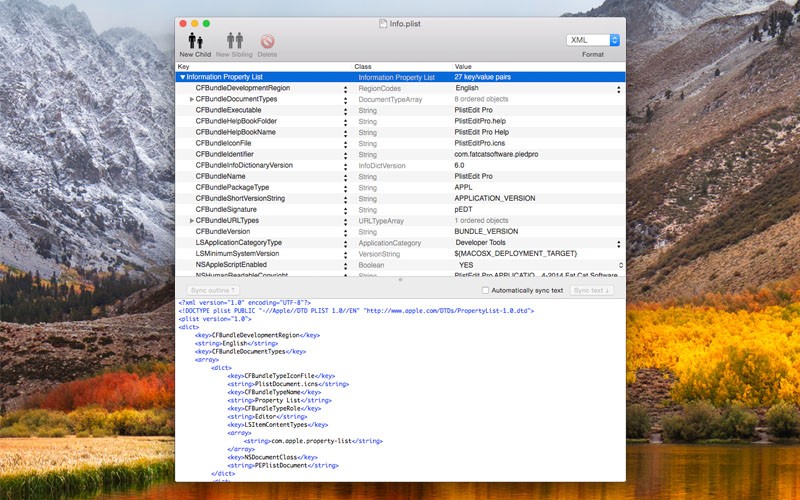The height and width of the screenshot is (500, 800).
Task: Click the DOCTYPE plist line in XML pane
Action: coord(356,311)
